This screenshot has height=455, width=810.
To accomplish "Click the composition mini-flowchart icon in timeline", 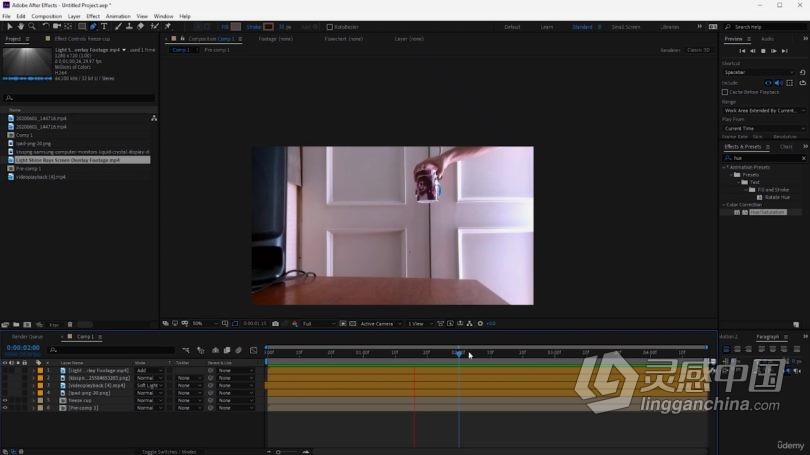I will pyautogui.click(x=185, y=351).
